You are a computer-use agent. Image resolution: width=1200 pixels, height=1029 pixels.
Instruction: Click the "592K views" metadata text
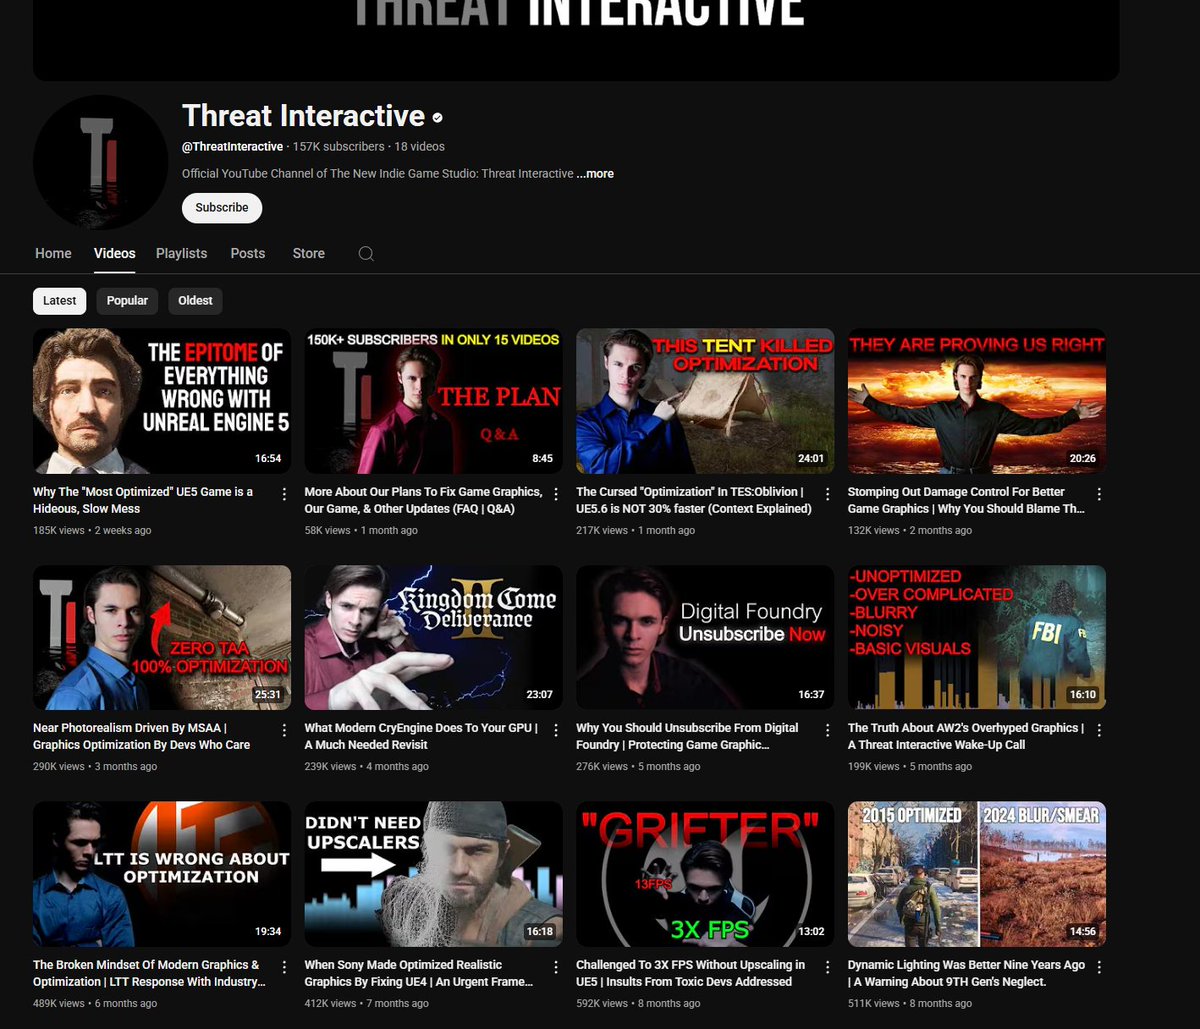[x=602, y=1003]
